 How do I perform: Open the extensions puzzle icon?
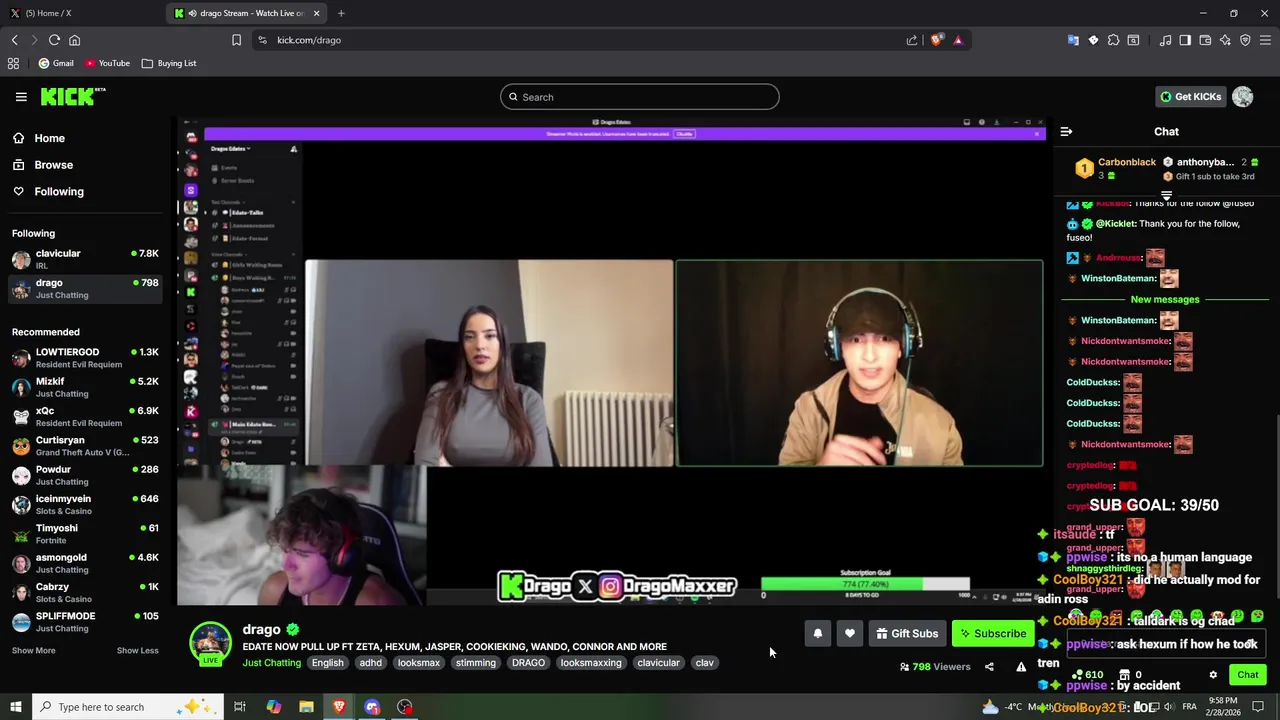[1113, 40]
